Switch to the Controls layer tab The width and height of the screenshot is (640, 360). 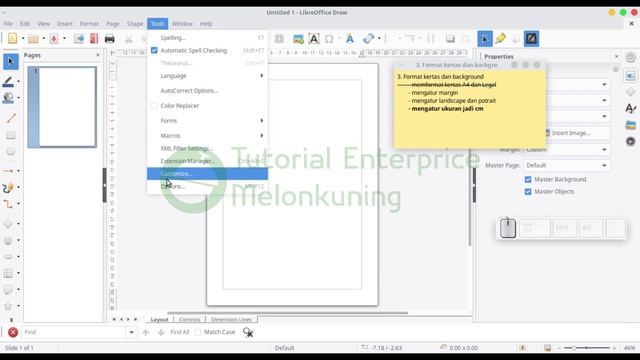190,320
